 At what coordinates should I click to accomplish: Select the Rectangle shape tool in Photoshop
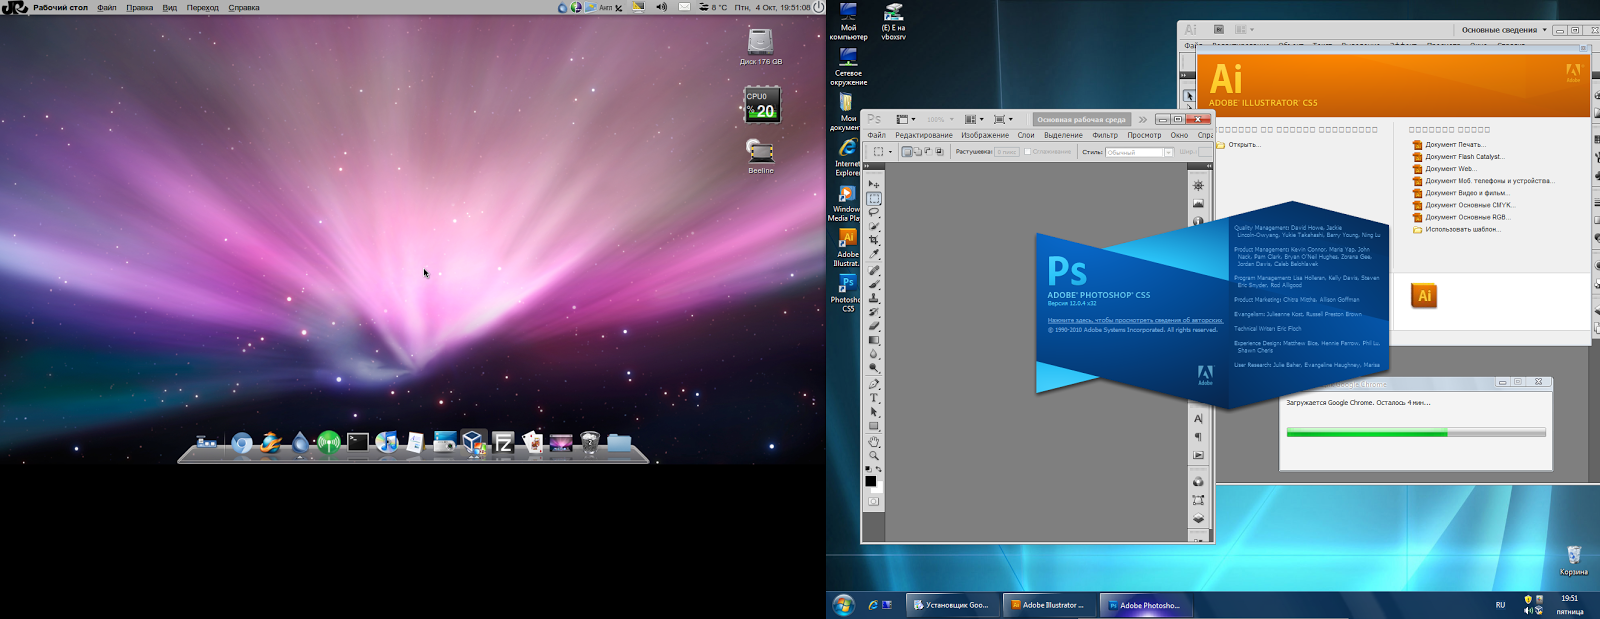(874, 426)
